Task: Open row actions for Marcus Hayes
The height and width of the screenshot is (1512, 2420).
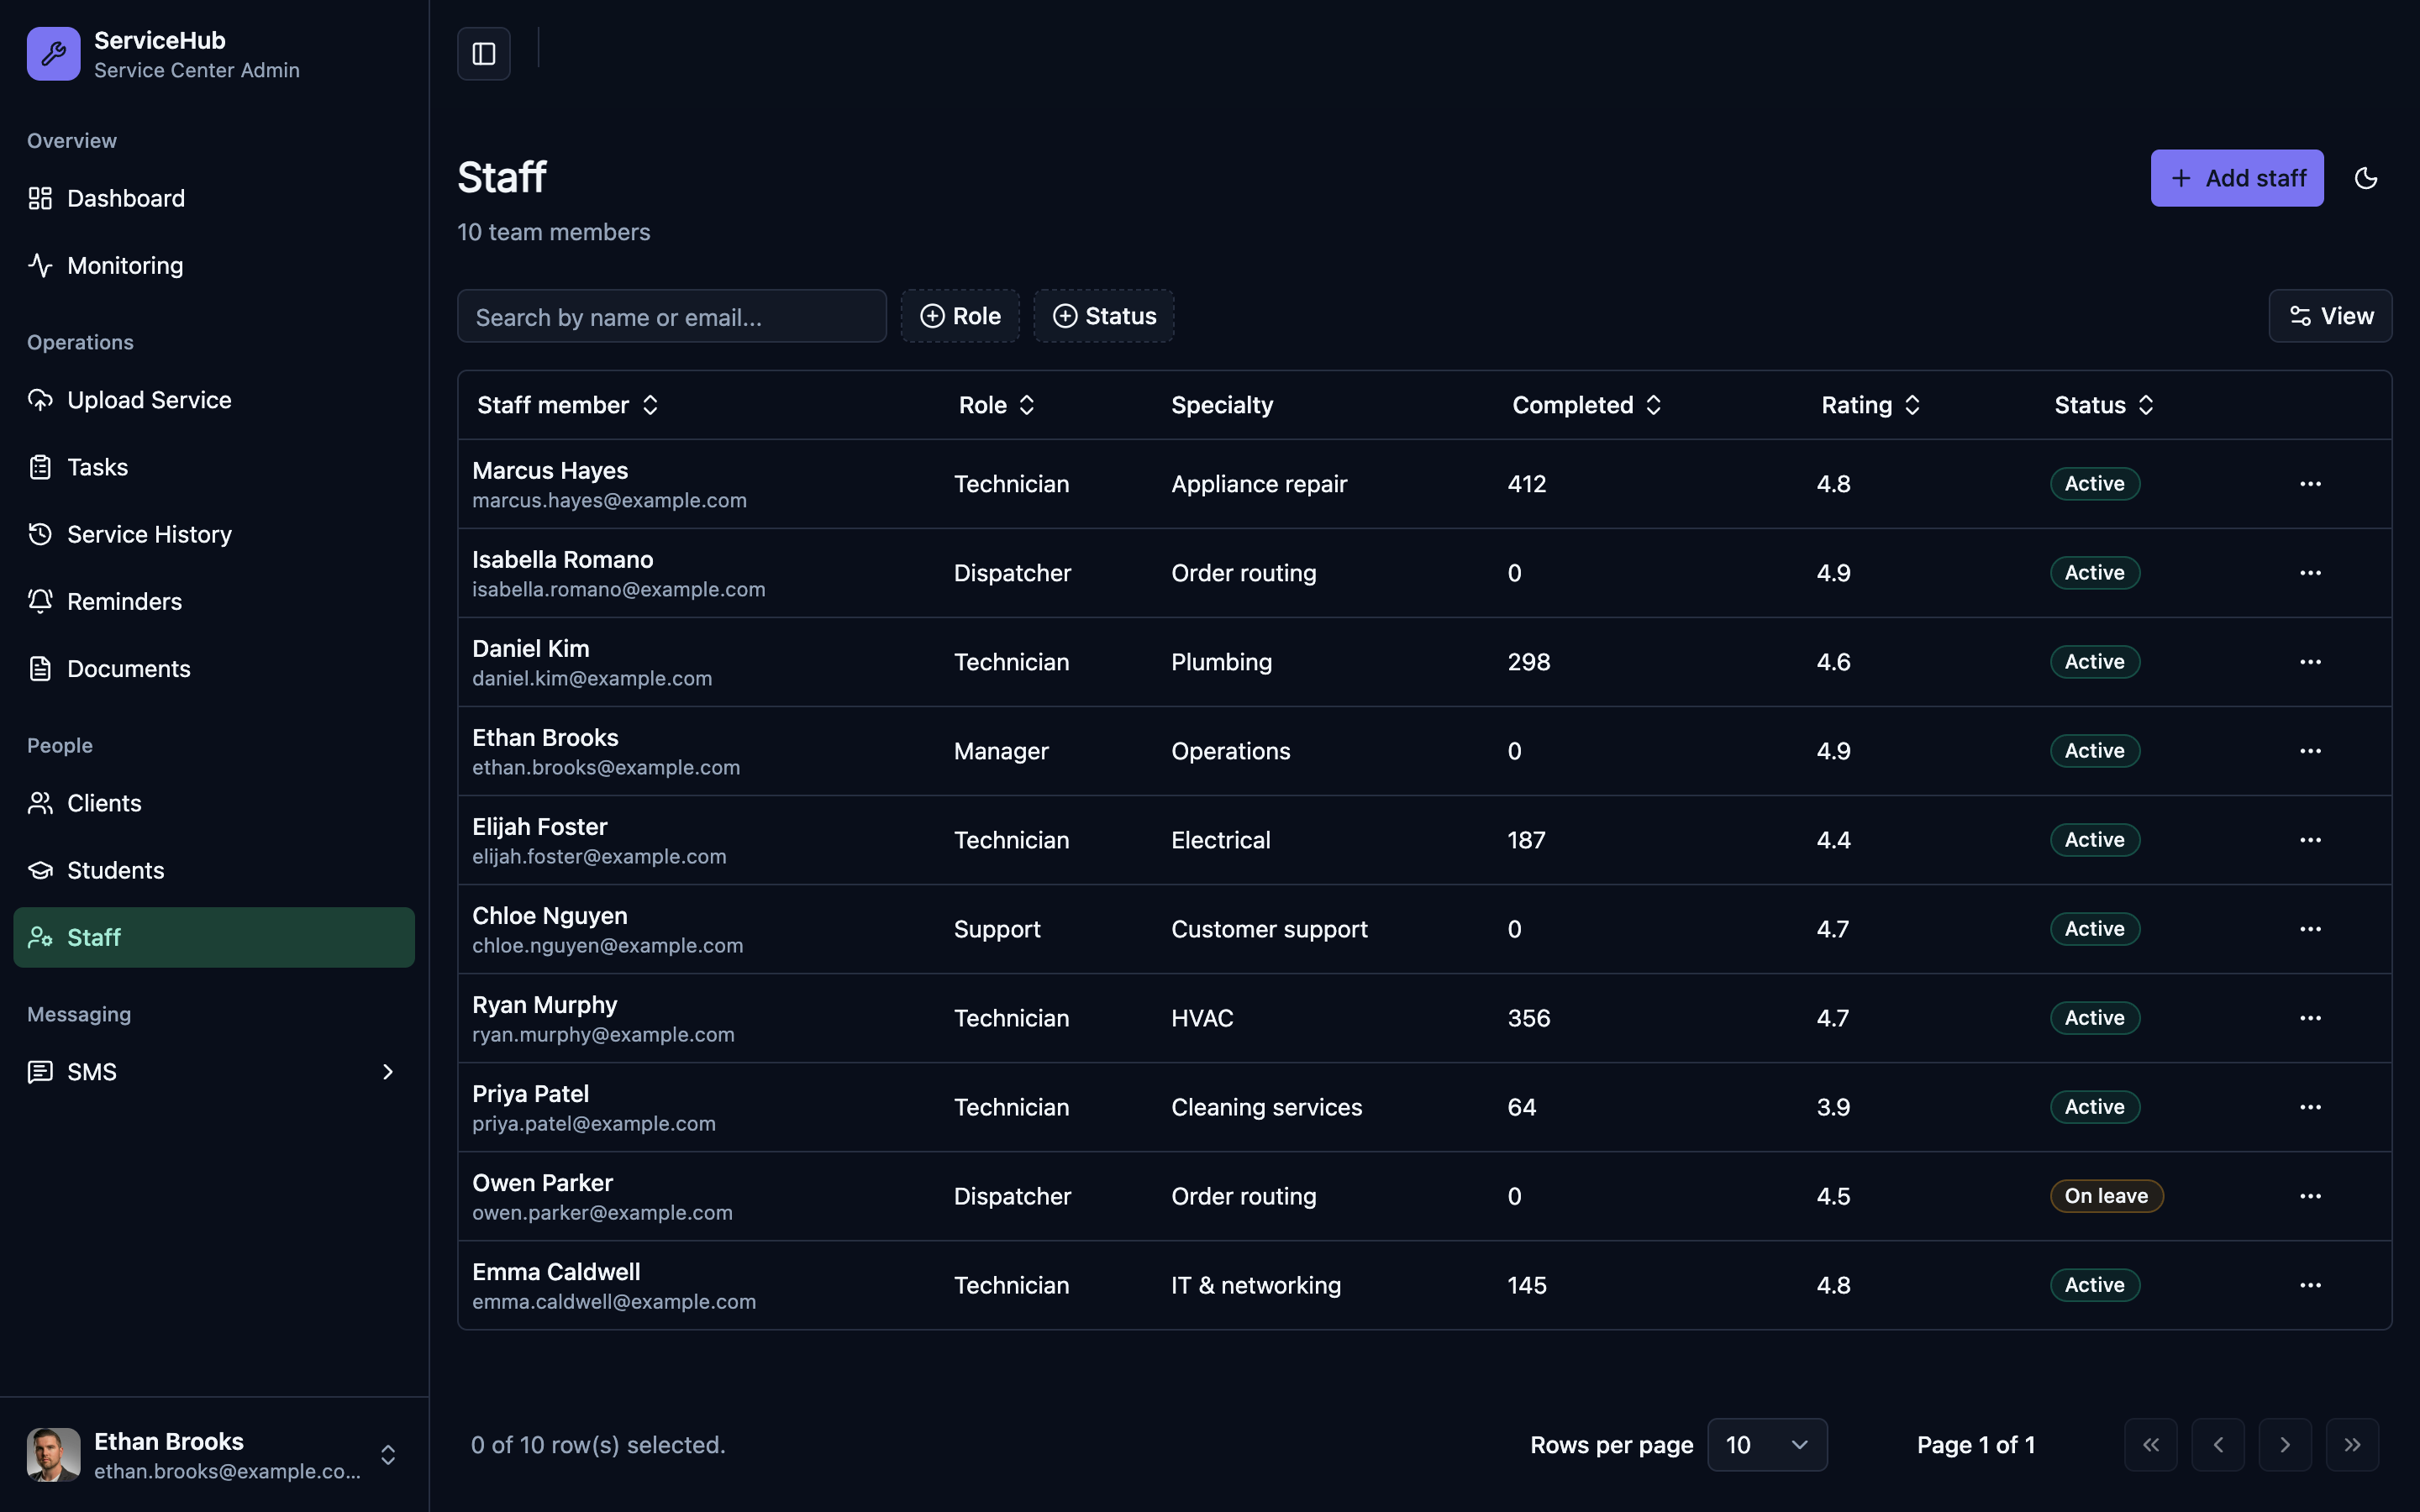Action: (x=2310, y=484)
